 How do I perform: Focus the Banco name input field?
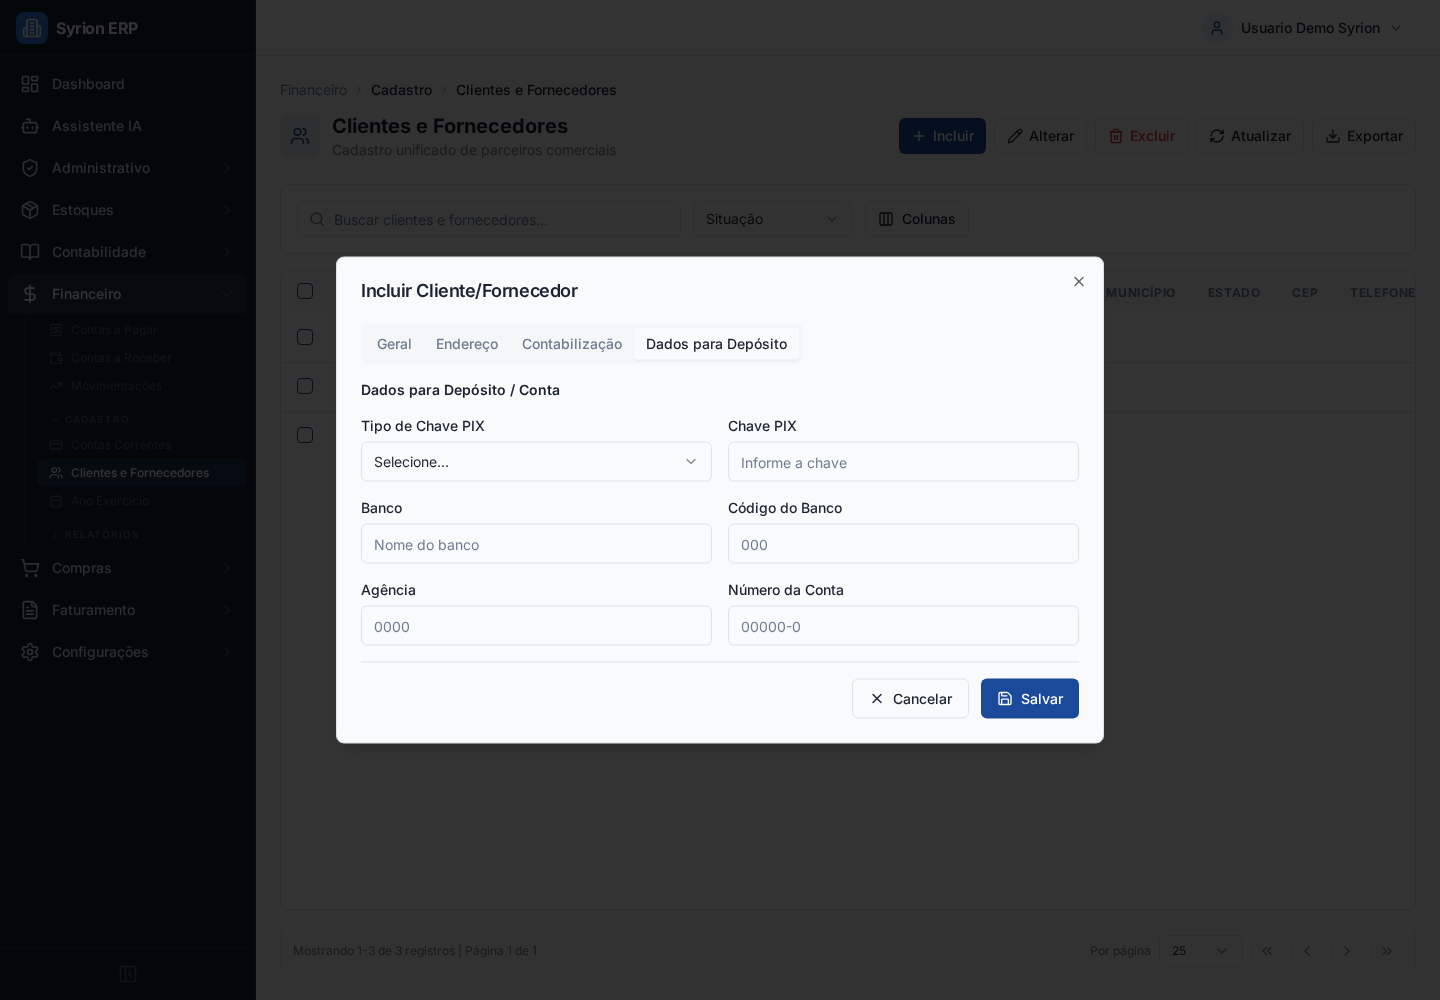tap(536, 544)
